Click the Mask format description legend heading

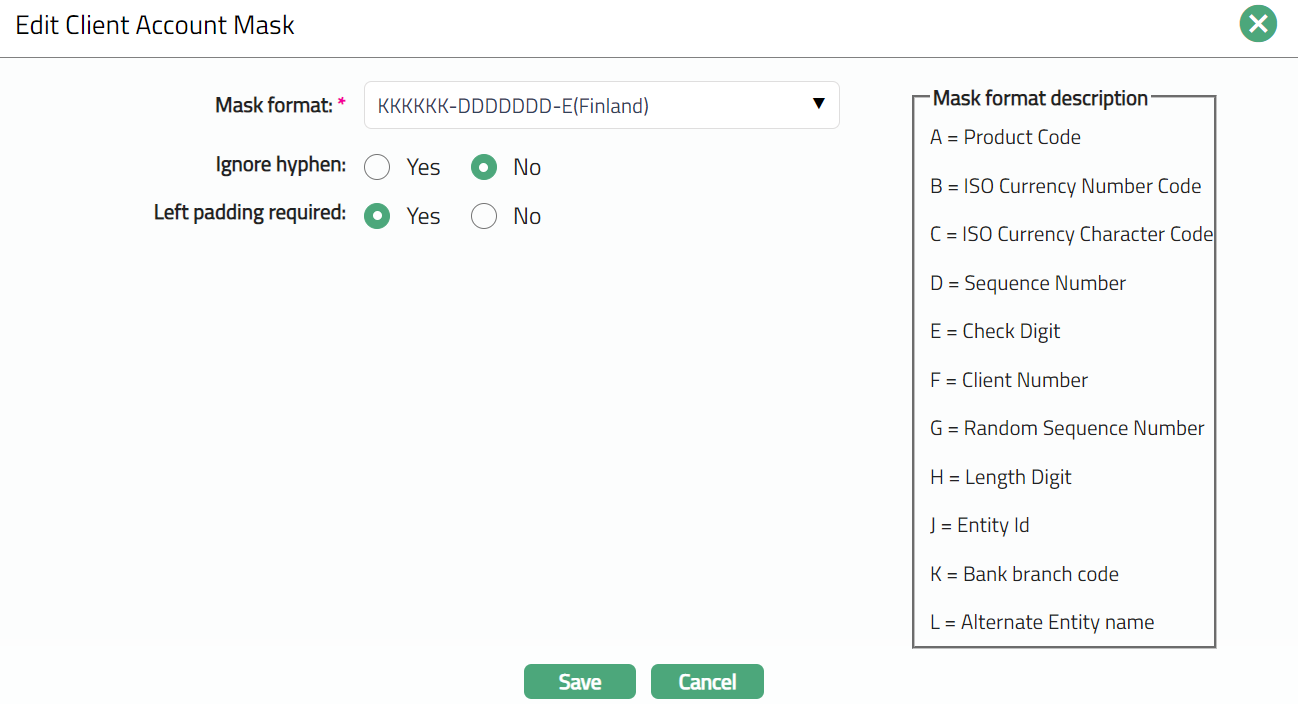(1040, 98)
